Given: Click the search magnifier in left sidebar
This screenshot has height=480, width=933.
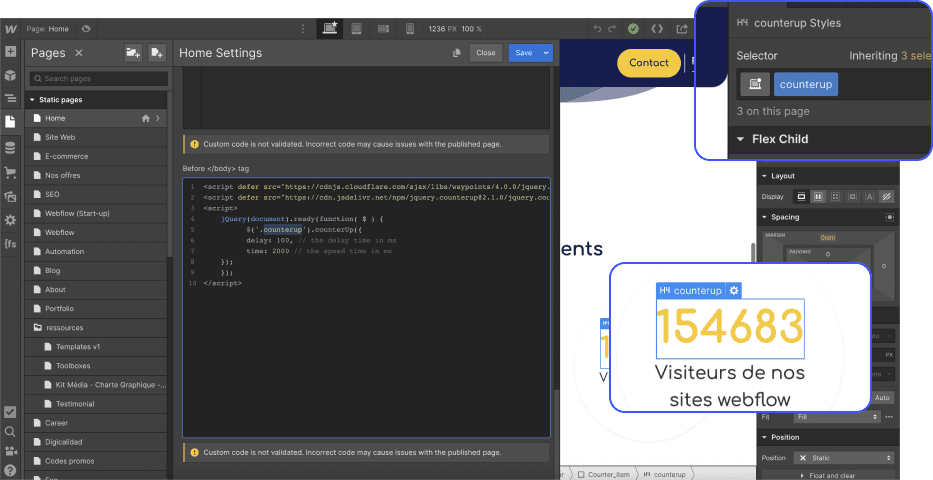Looking at the screenshot, I should (x=10, y=432).
